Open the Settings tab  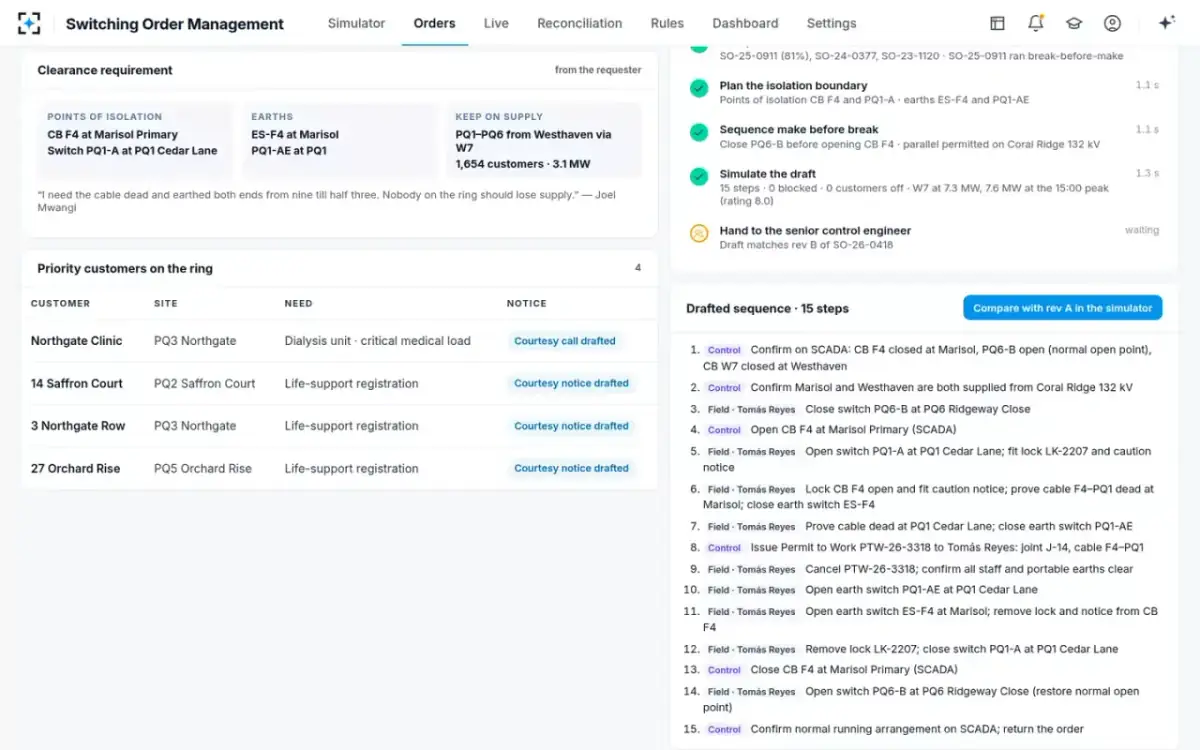pyautogui.click(x=831, y=23)
